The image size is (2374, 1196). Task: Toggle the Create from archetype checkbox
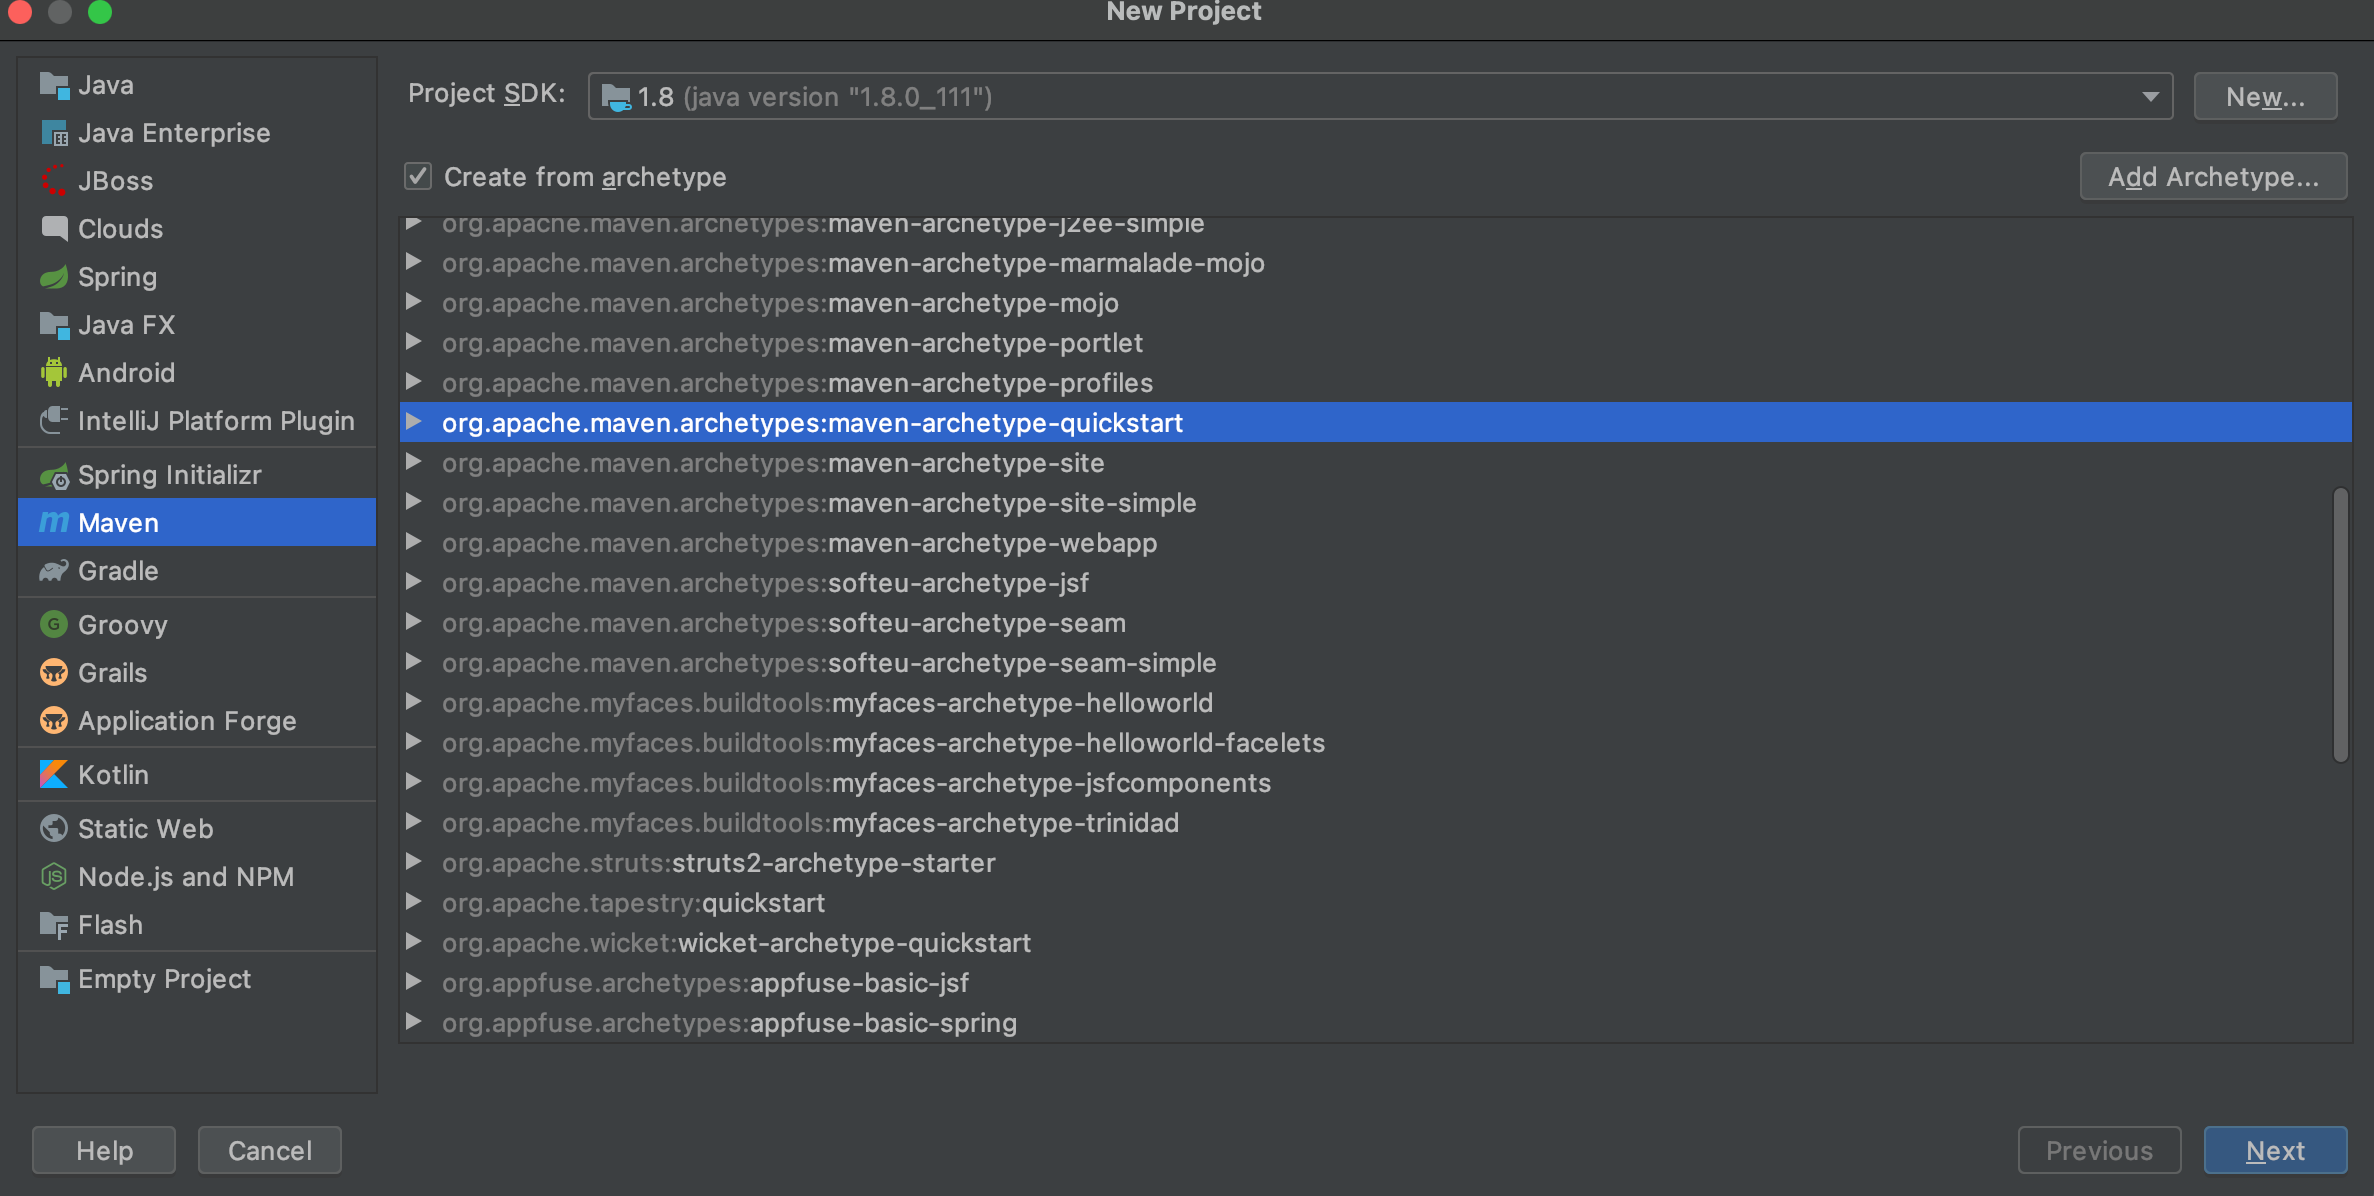pos(418,177)
